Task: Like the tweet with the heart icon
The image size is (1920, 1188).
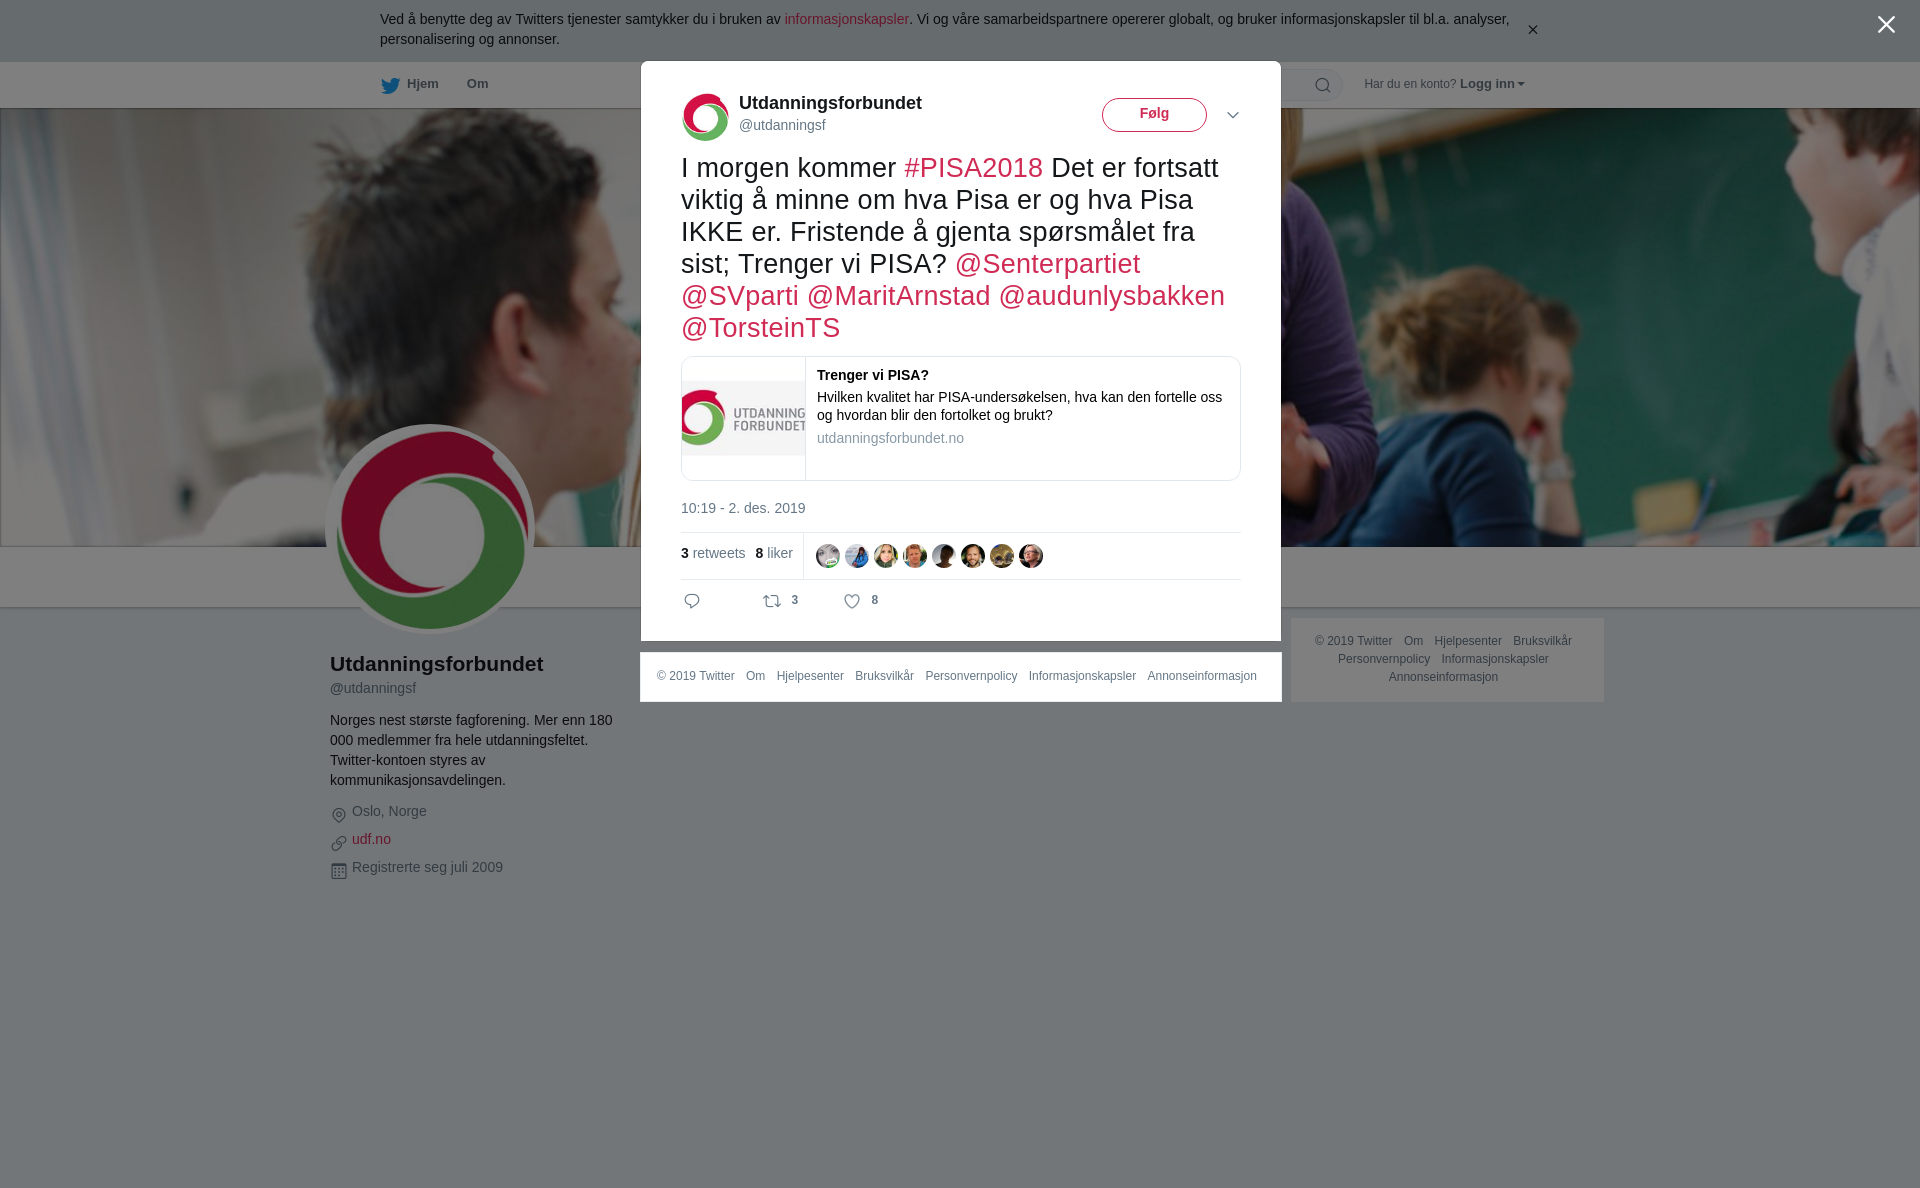Action: (852, 601)
